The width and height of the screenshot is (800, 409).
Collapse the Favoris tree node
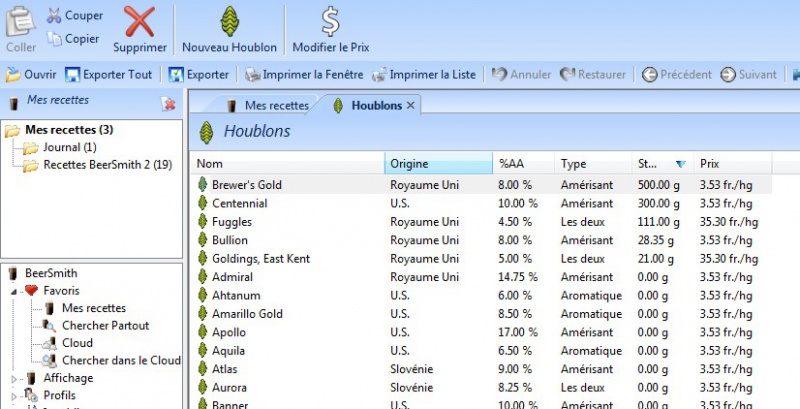[15, 291]
